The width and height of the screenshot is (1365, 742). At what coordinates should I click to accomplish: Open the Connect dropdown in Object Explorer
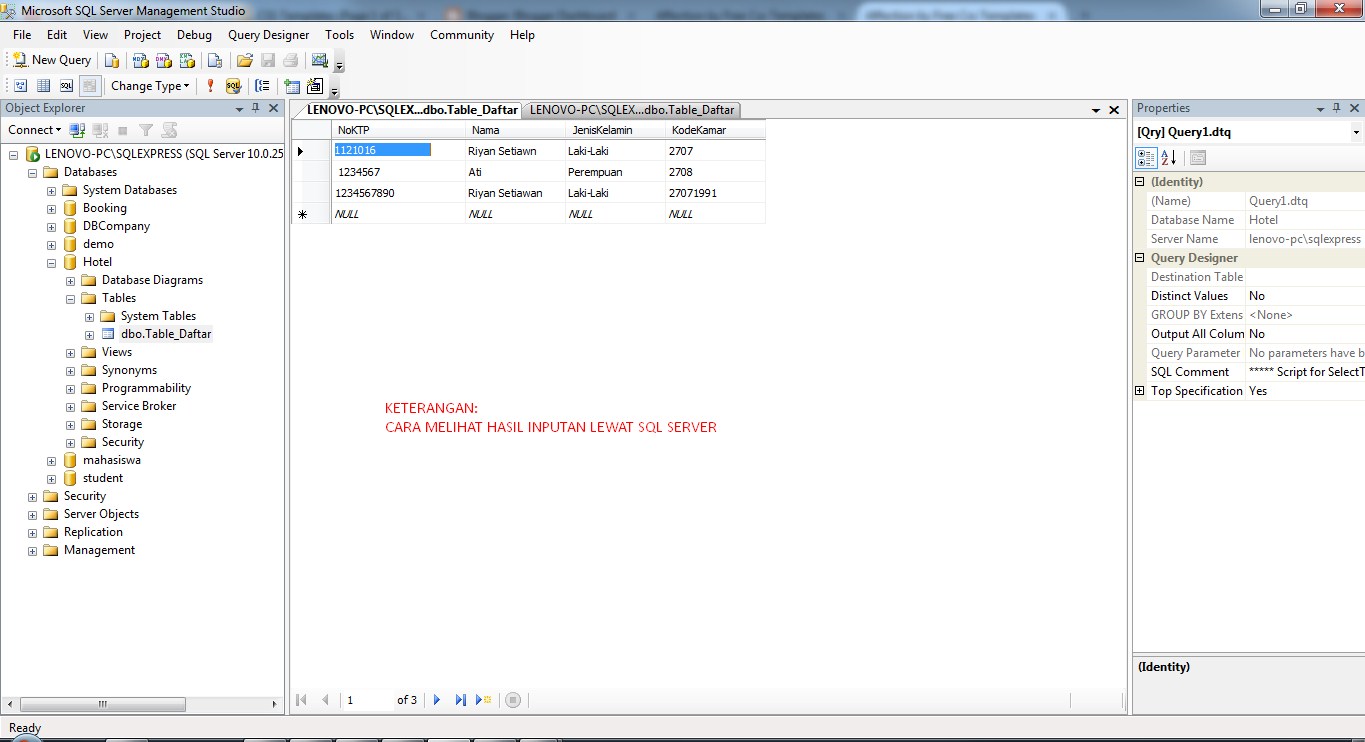(x=33, y=130)
